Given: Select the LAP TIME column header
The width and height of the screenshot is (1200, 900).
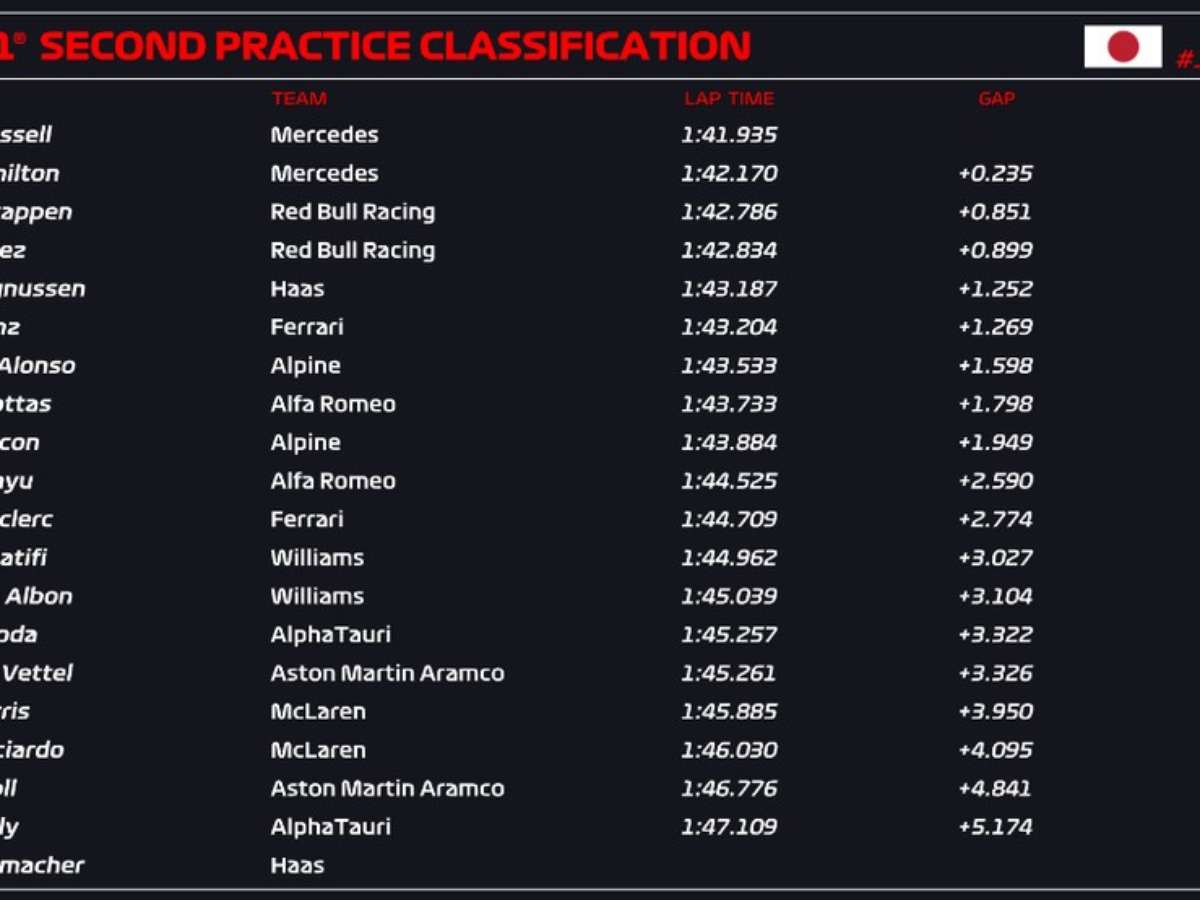Looking at the screenshot, I should (729, 98).
